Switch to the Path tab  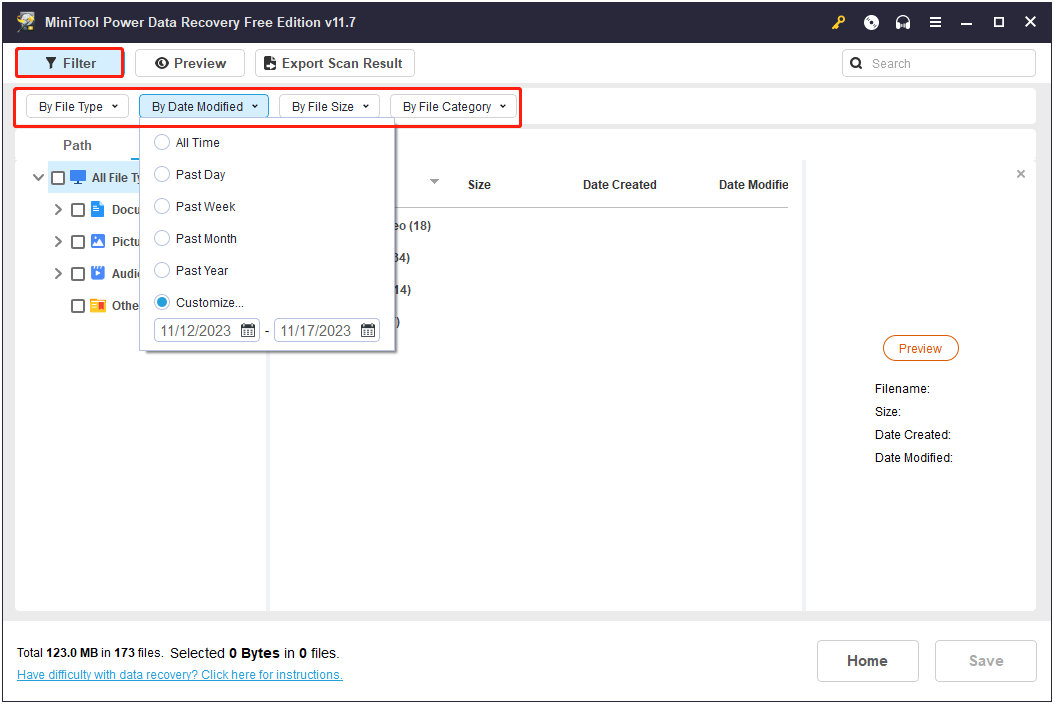tap(77, 145)
